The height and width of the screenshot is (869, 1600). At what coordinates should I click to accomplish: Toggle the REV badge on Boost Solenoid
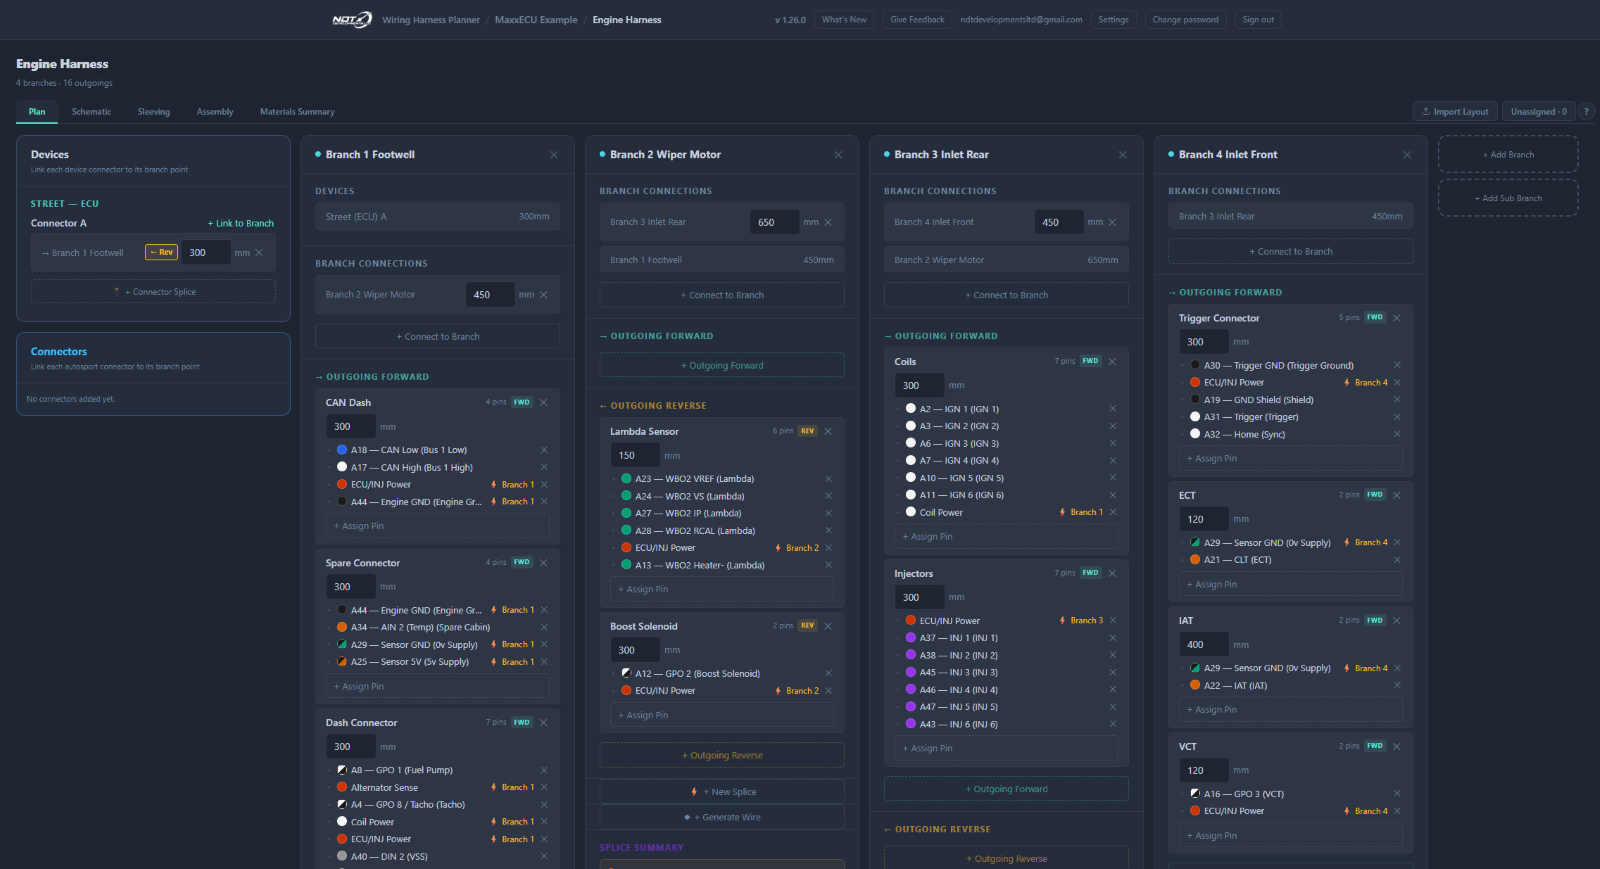pyautogui.click(x=807, y=626)
